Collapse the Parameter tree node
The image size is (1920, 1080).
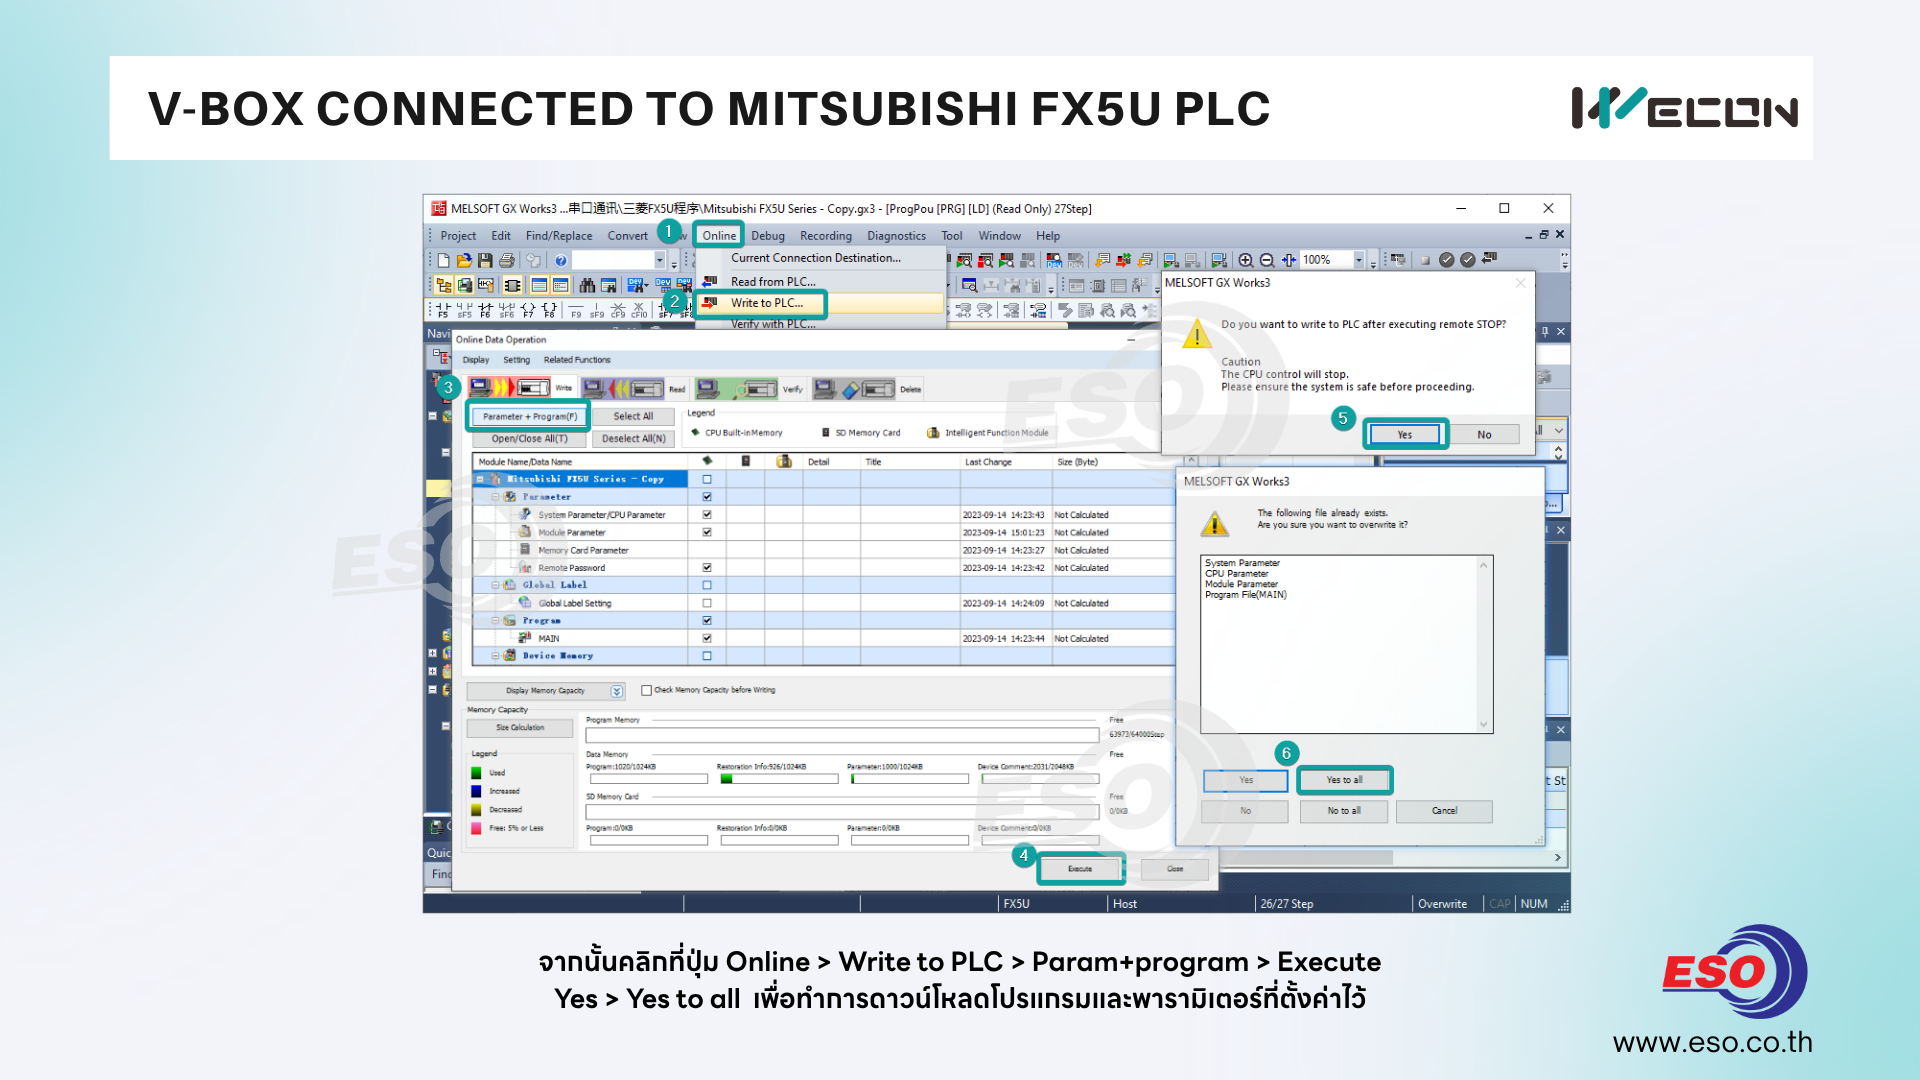[x=495, y=497]
